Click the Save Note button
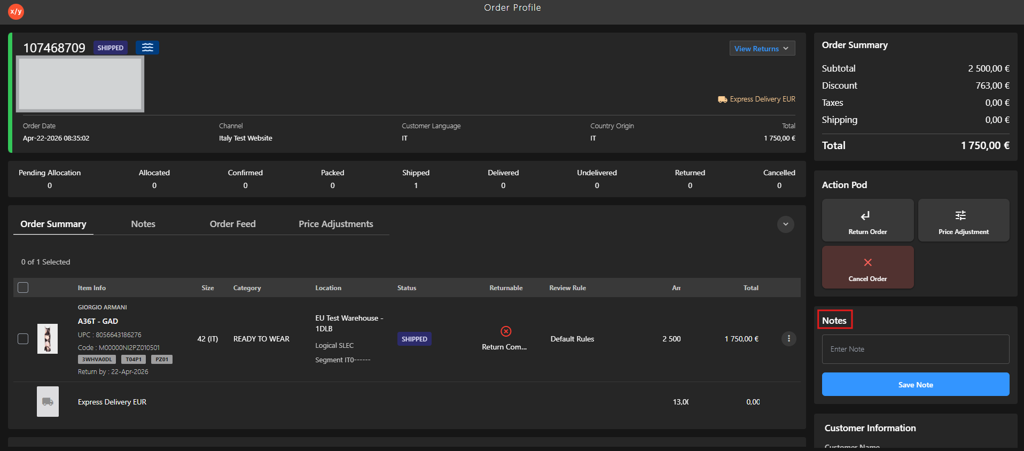 [916, 384]
